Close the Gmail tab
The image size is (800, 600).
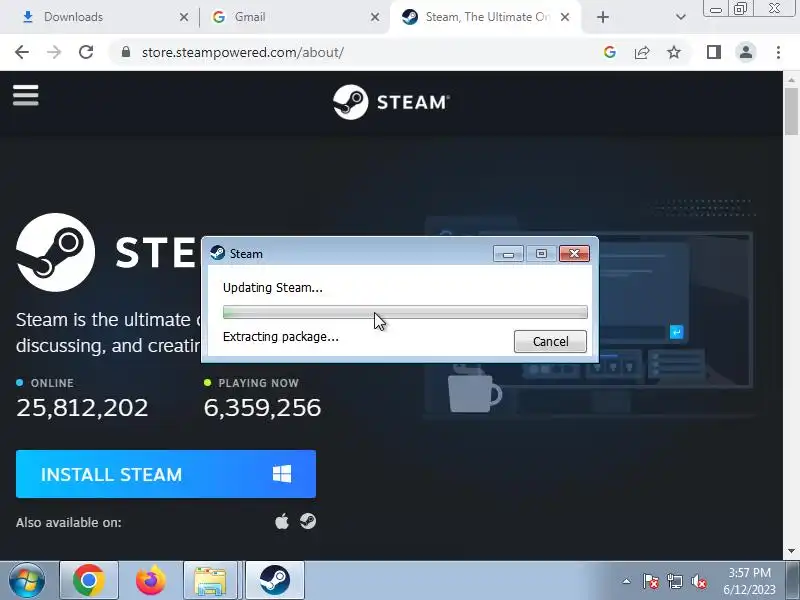click(374, 17)
